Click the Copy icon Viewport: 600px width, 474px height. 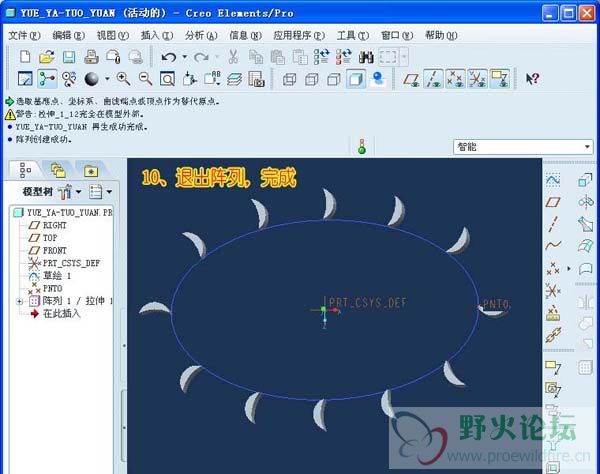point(256,57)
